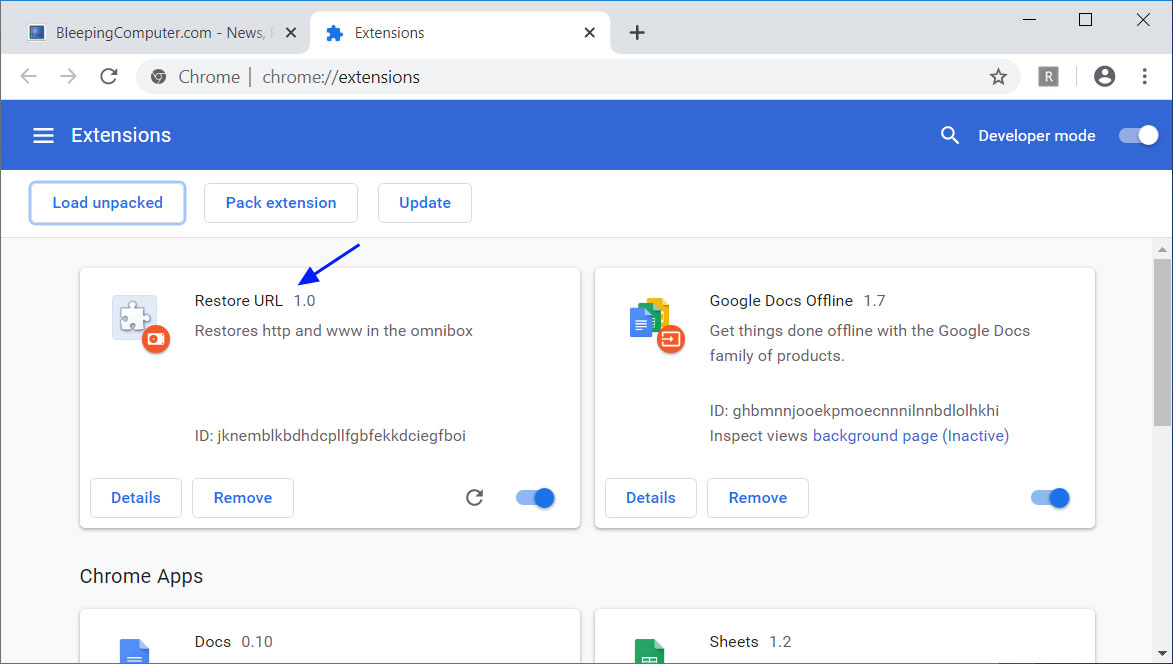Switch to the BleepingComputer.com tab
The image size is (1173, 664).
150,31
